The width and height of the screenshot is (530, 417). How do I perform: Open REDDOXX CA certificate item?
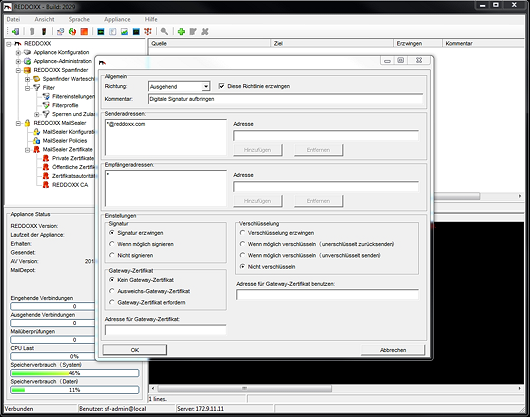click(x=70, y=185)
